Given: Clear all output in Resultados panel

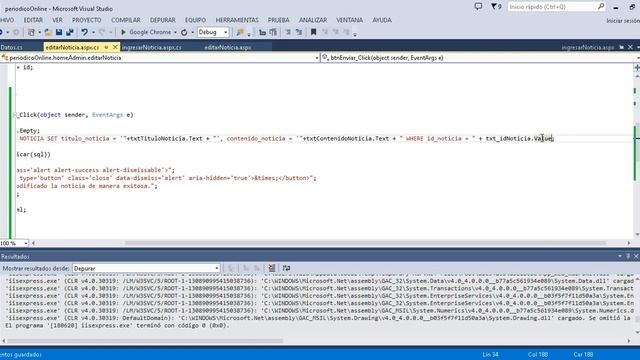Looking at the screenshot, I should pos(271,268).
